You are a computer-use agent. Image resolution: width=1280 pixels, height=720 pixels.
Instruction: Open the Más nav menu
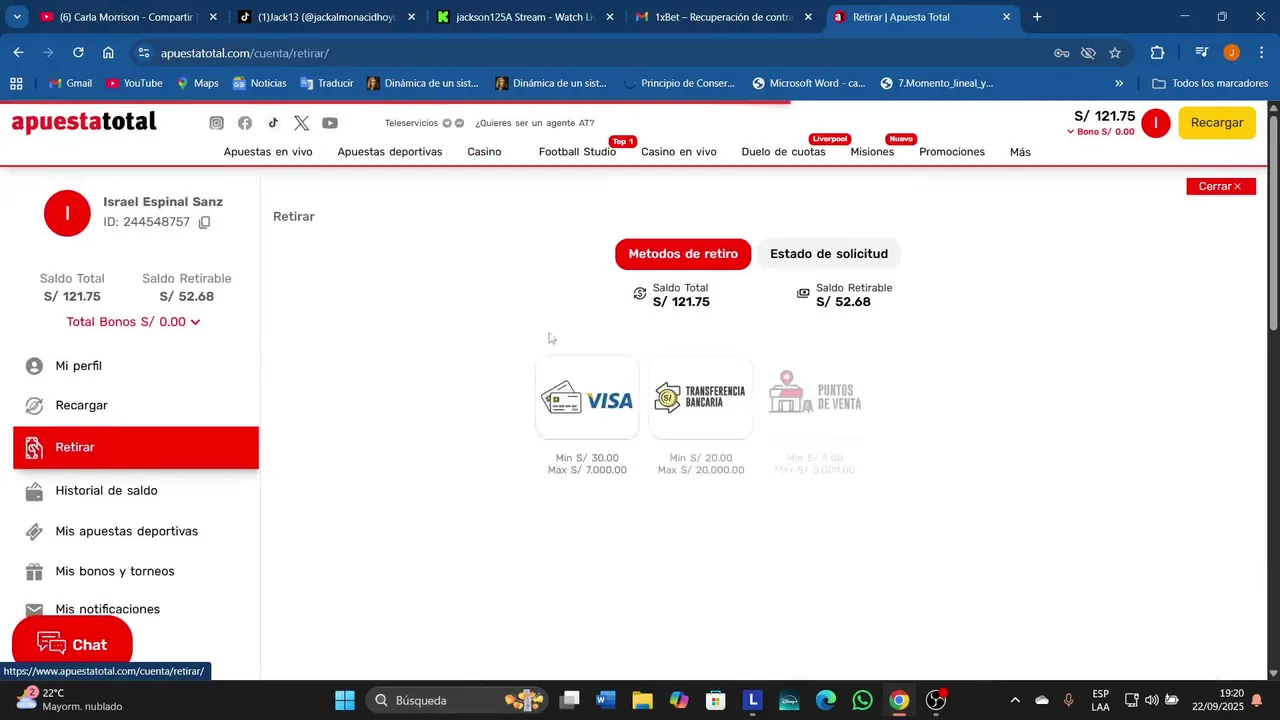[x=1020, y=152]
